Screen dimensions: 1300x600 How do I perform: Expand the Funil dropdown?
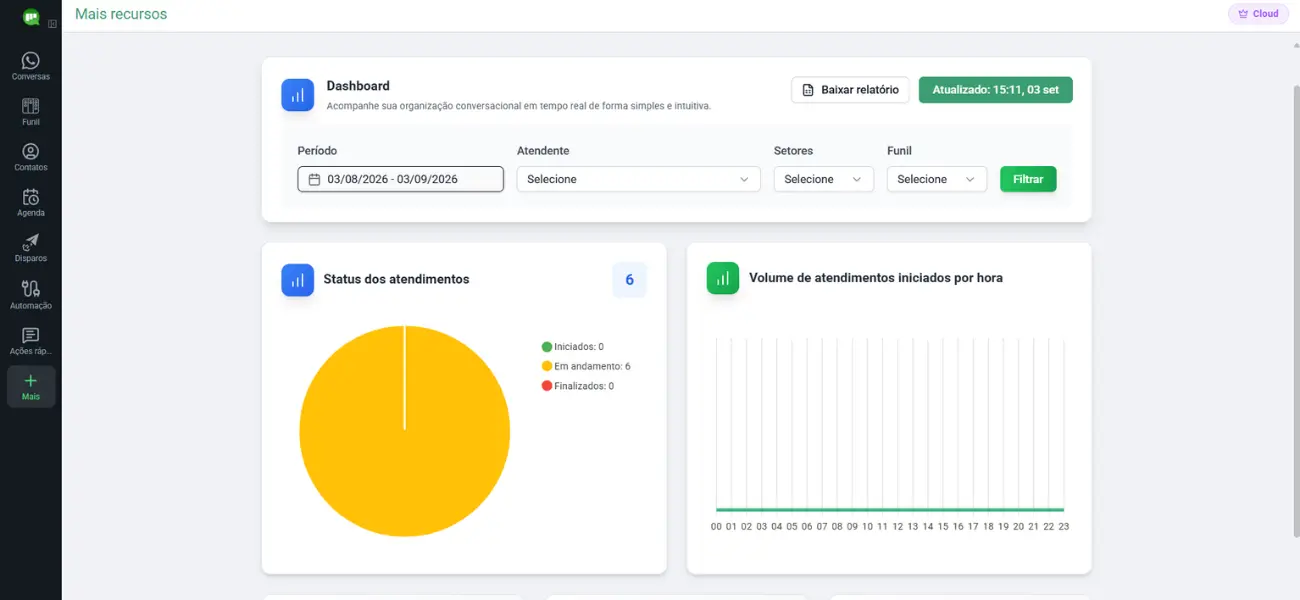click(x=937, y=179)
